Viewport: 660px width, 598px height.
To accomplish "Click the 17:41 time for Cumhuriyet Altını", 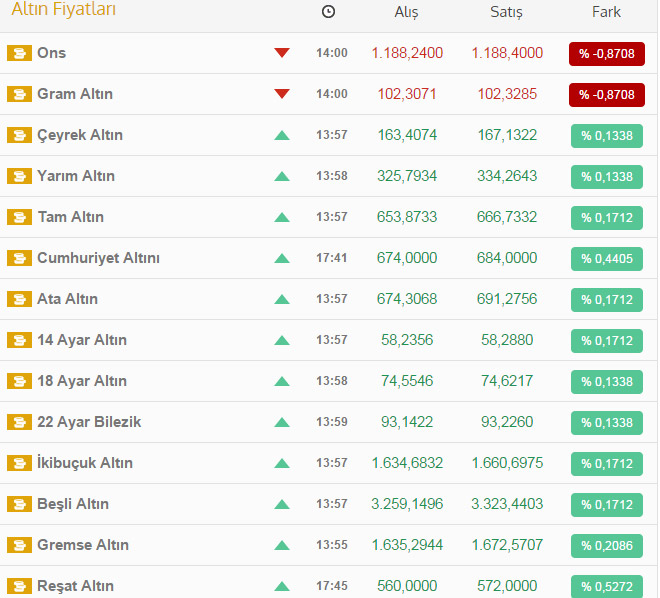I will coord(332,258).
